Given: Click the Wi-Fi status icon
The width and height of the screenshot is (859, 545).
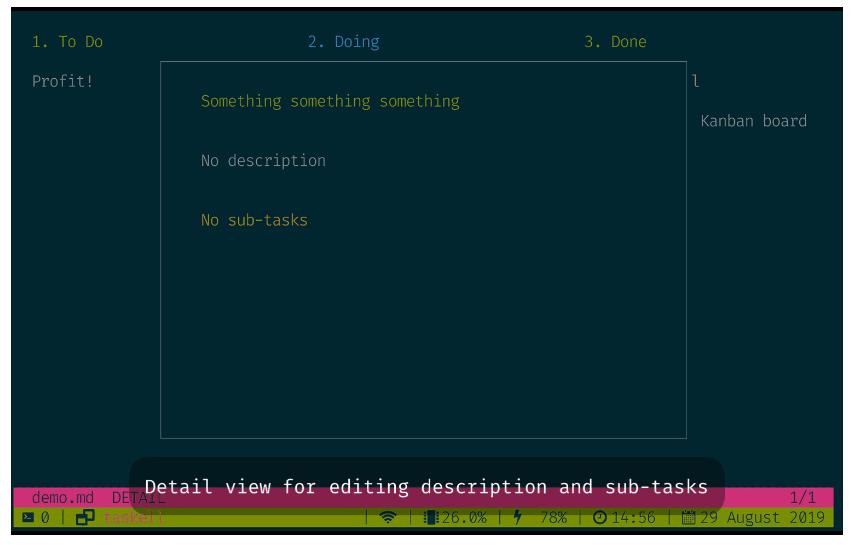Looking at the screenshot, I should [388, 518].
